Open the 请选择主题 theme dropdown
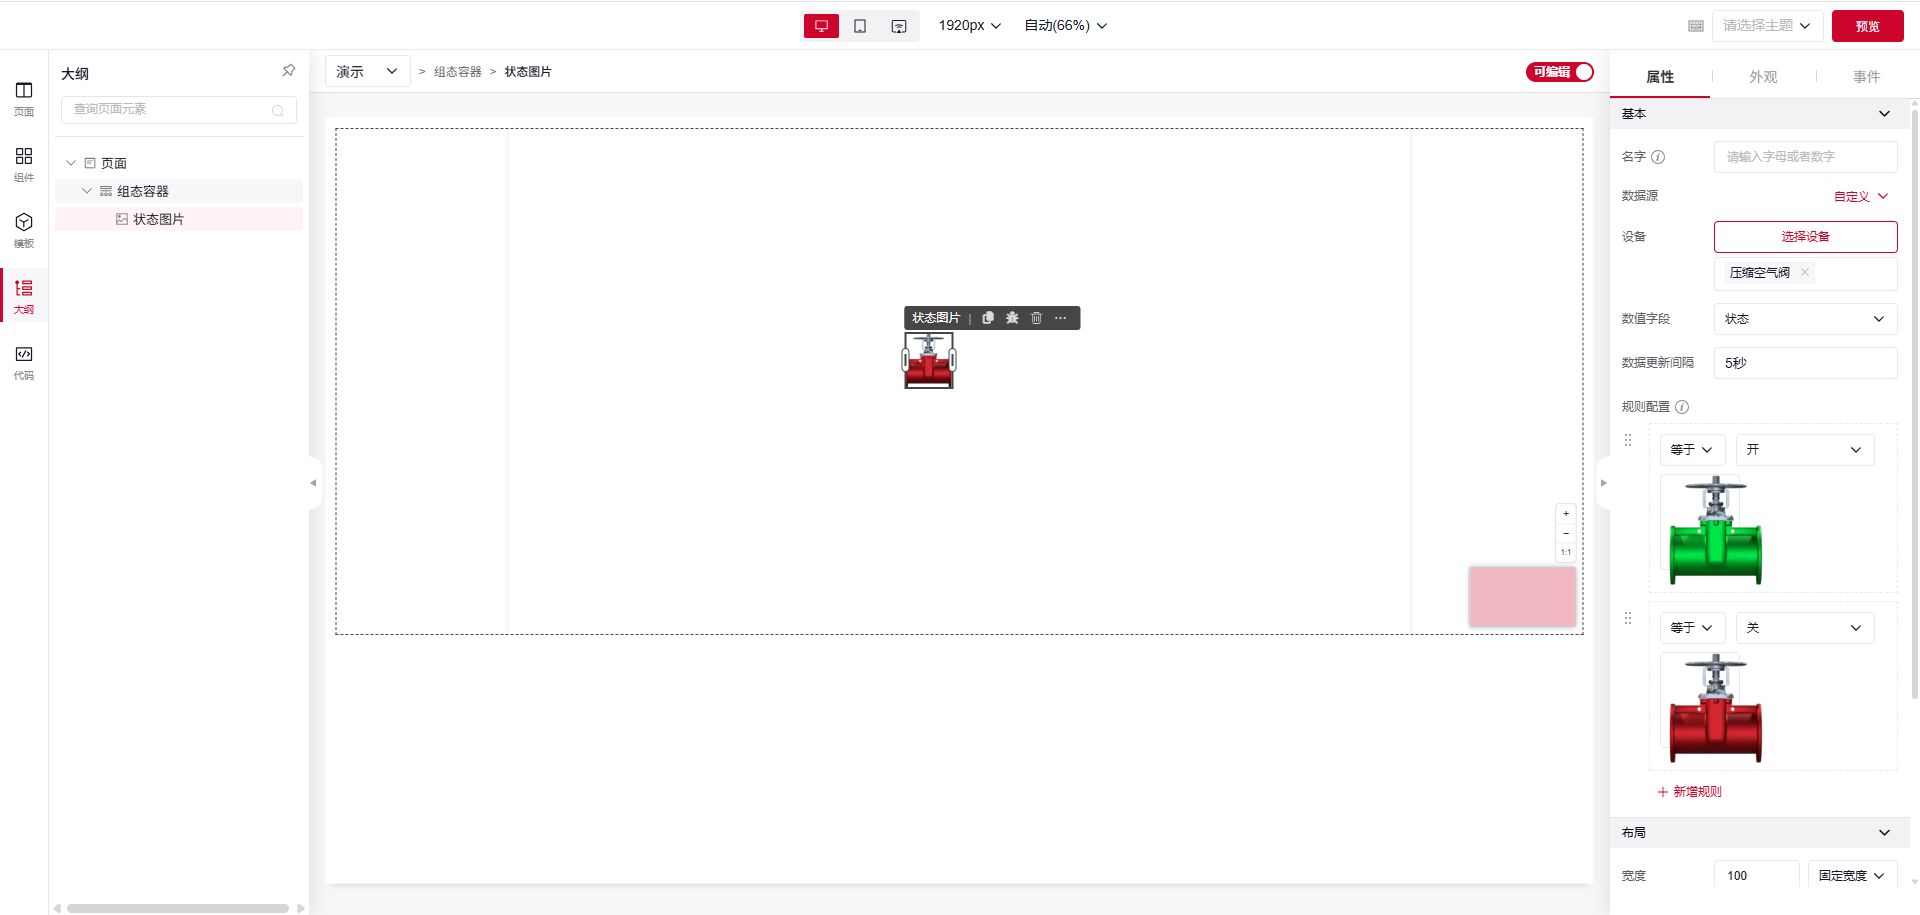1920x915 pixels. 1766,26
